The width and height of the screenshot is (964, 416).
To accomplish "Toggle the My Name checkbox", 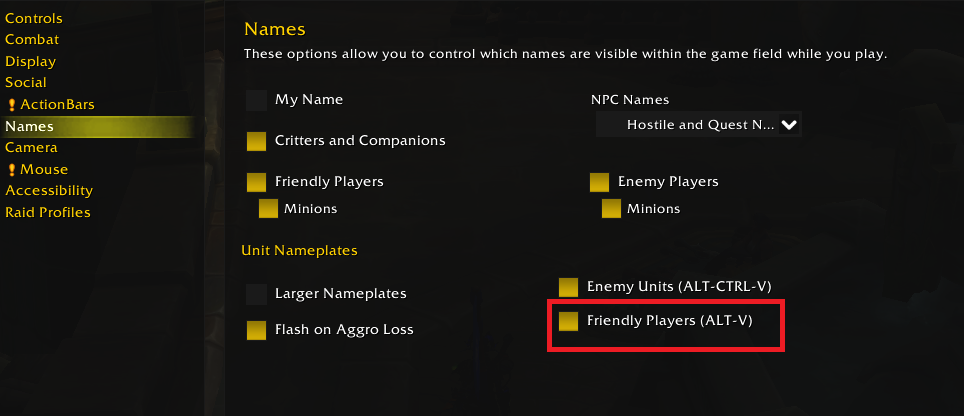I will tap(257, 100).
